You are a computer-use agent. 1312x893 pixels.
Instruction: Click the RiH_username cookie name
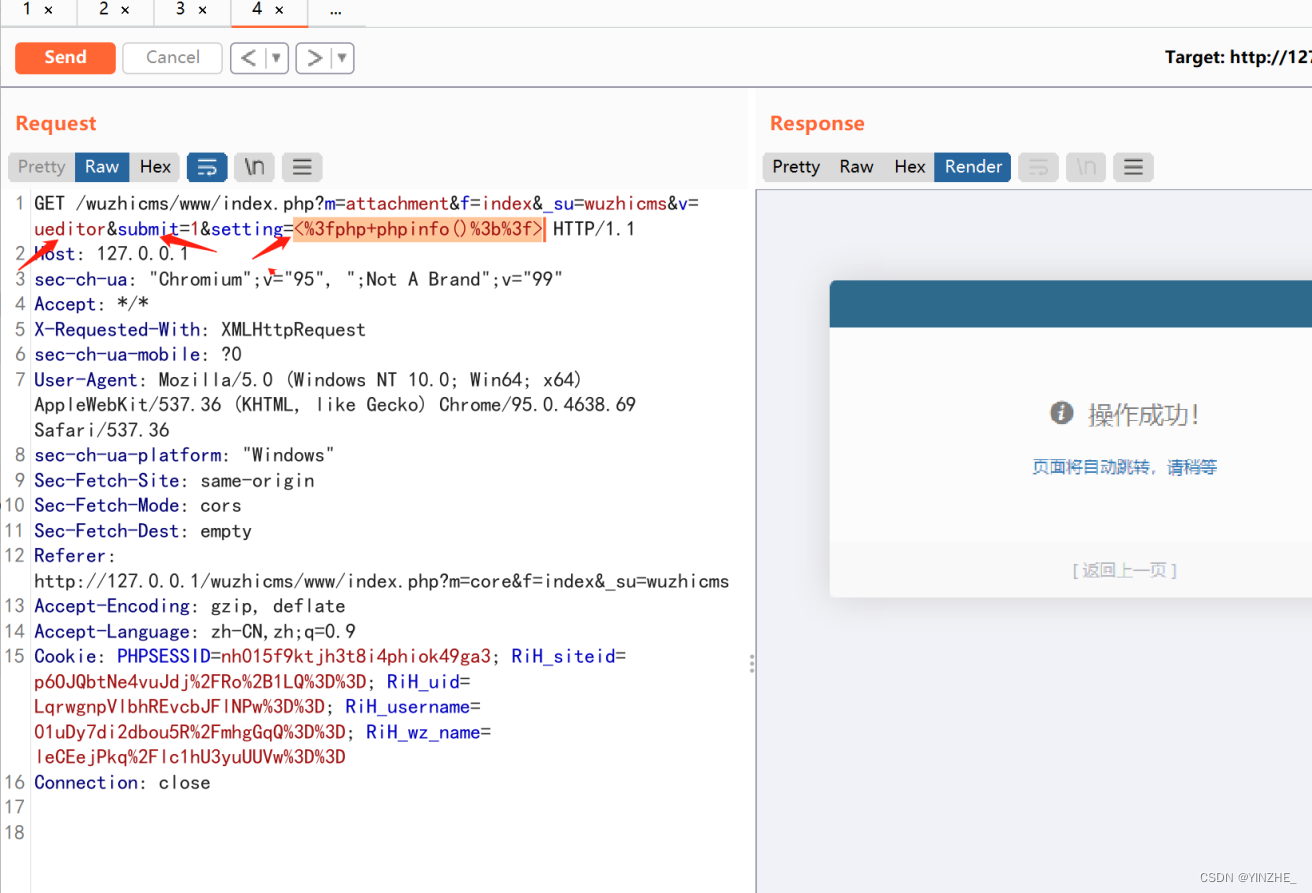(x=407, y=707)
